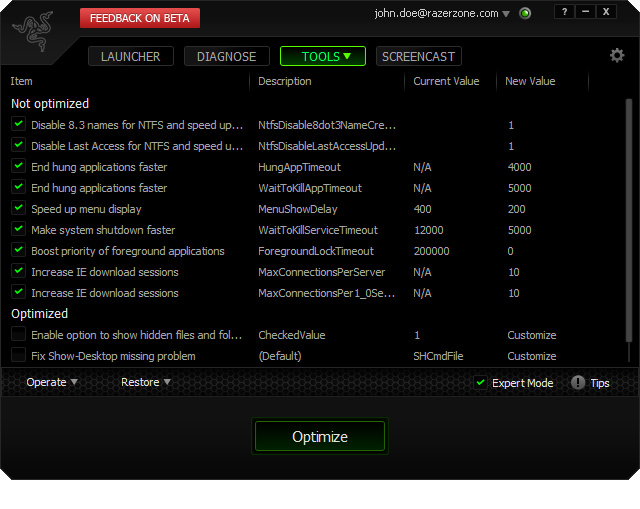Uncheck Boost priority of foreground applications
Image resolution: width=640 pixels, height=509 pixels.
pyautogui.click(x=18, y=251)
